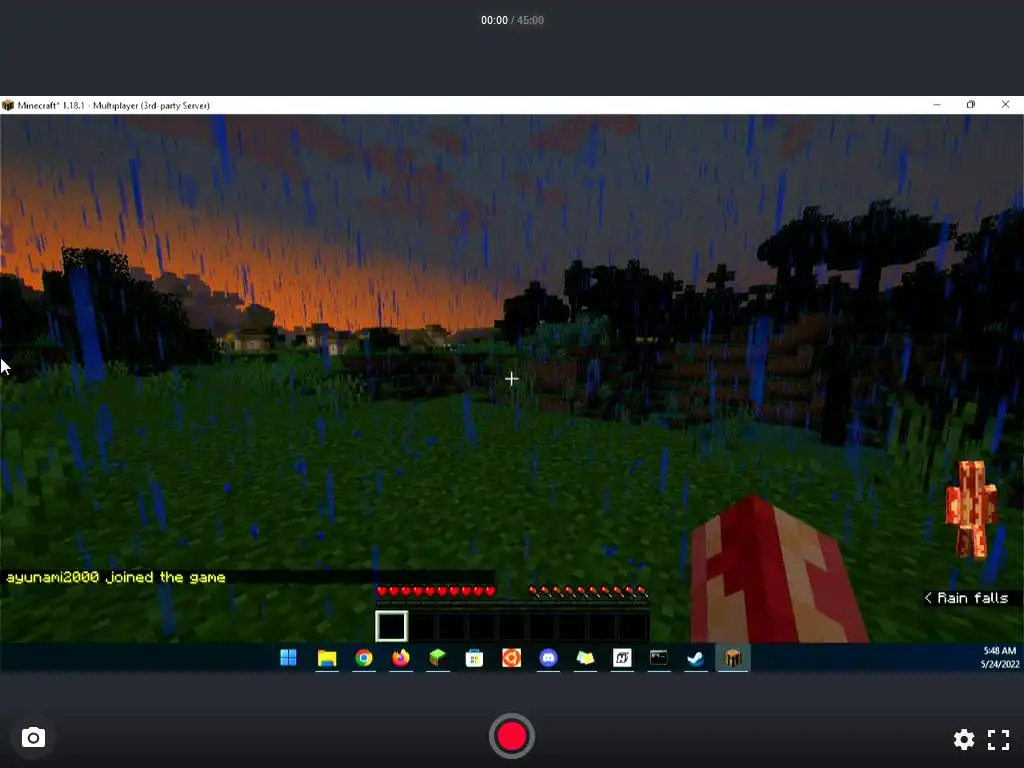Open the orange Ubuntu app icon
The height and width of the screenshot is (768, 1024).
[511, 658]
